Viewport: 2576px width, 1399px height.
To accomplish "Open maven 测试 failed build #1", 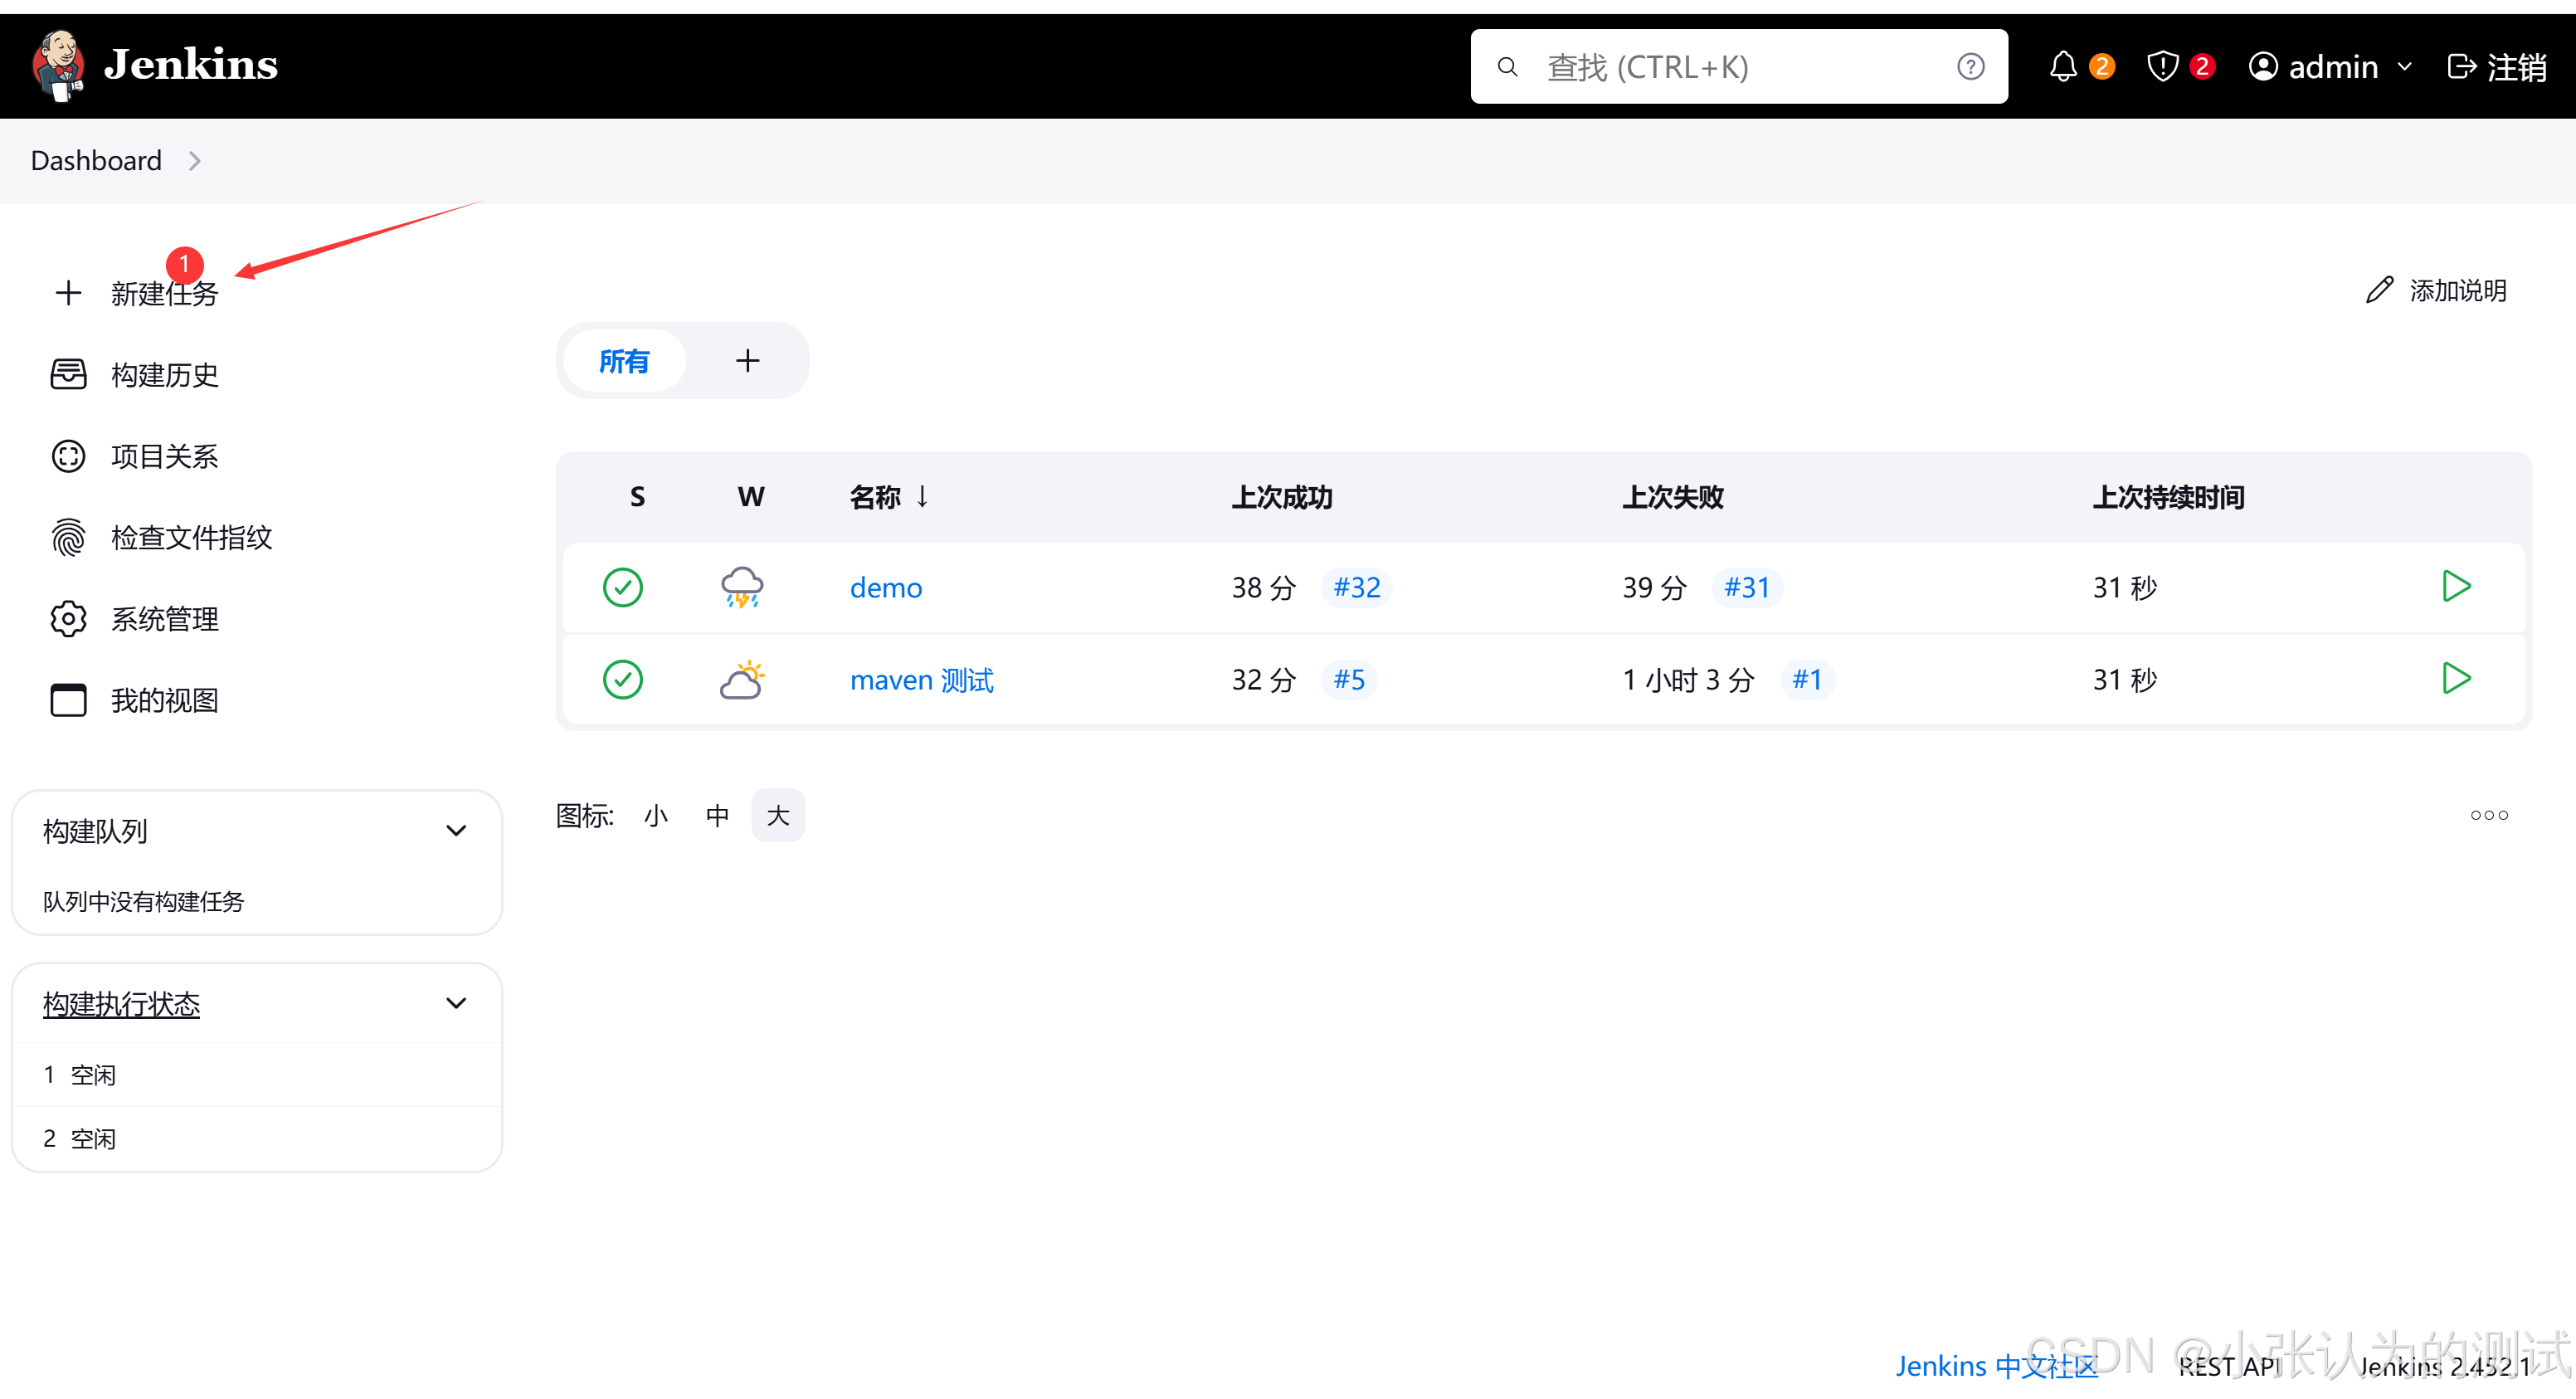I will pos(1806,680).
